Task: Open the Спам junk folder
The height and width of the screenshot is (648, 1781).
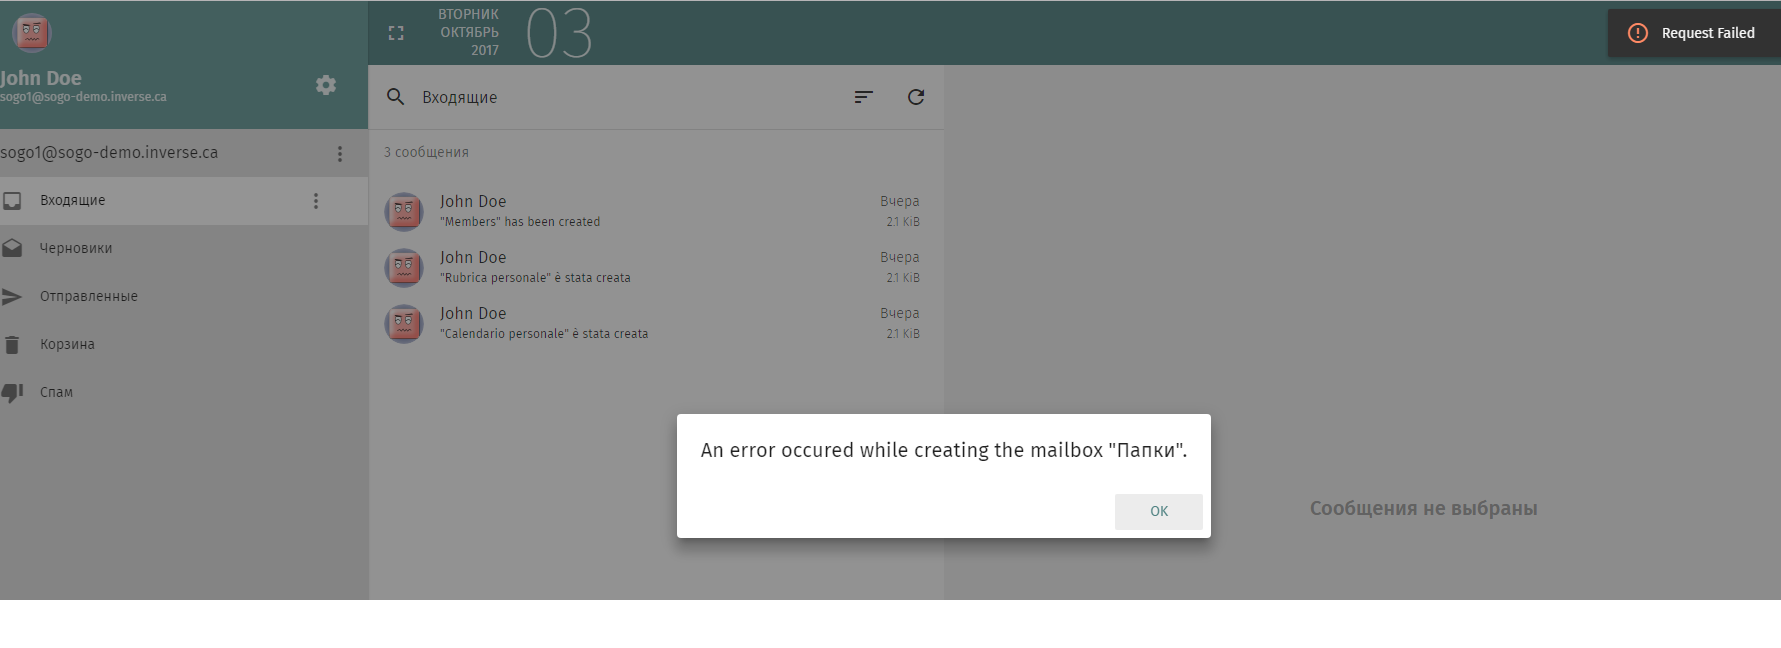Action: [56, 392]
